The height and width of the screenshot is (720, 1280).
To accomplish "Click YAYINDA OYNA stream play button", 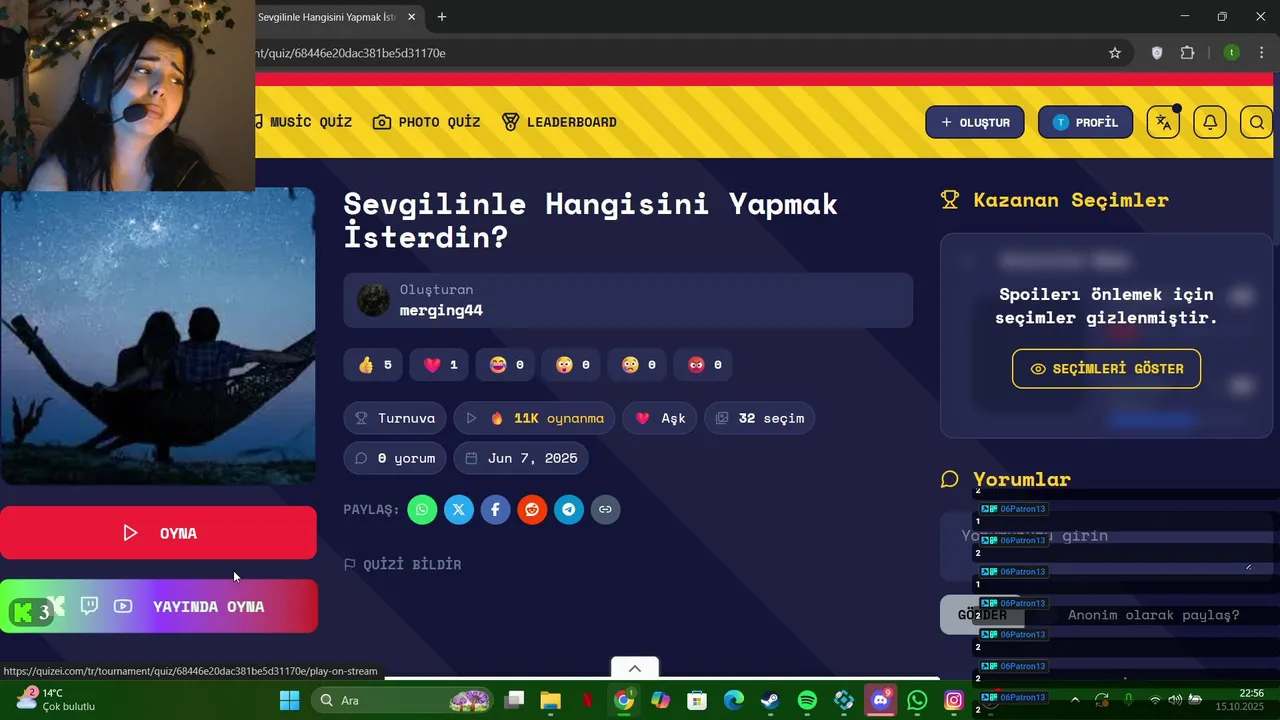I will tap(159, 607).
